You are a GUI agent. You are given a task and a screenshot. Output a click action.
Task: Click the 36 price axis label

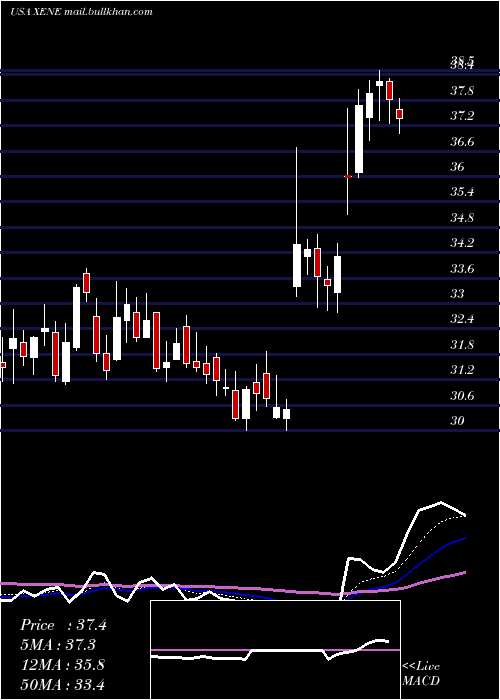click(457, 167)
